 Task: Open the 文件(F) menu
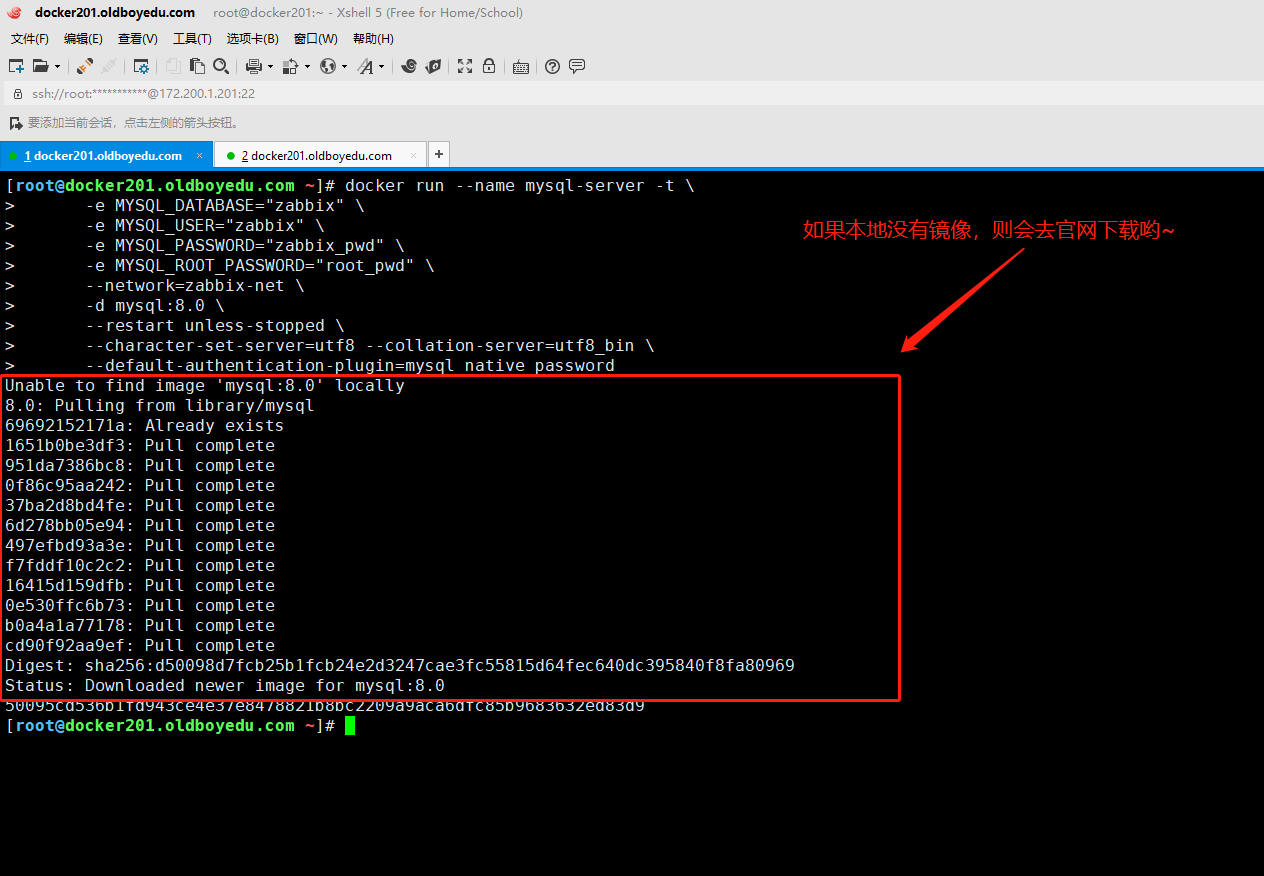pos(30,38)
